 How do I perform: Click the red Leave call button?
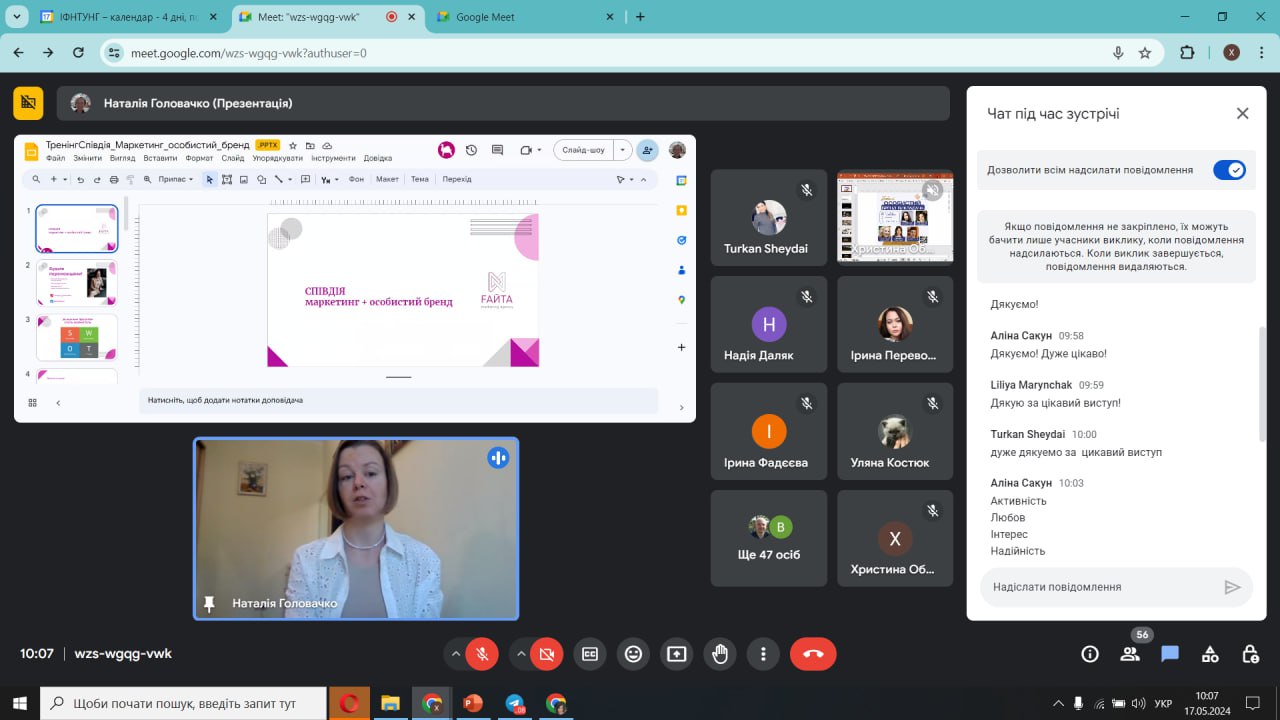pyautogui.click(x=812, y=654)
